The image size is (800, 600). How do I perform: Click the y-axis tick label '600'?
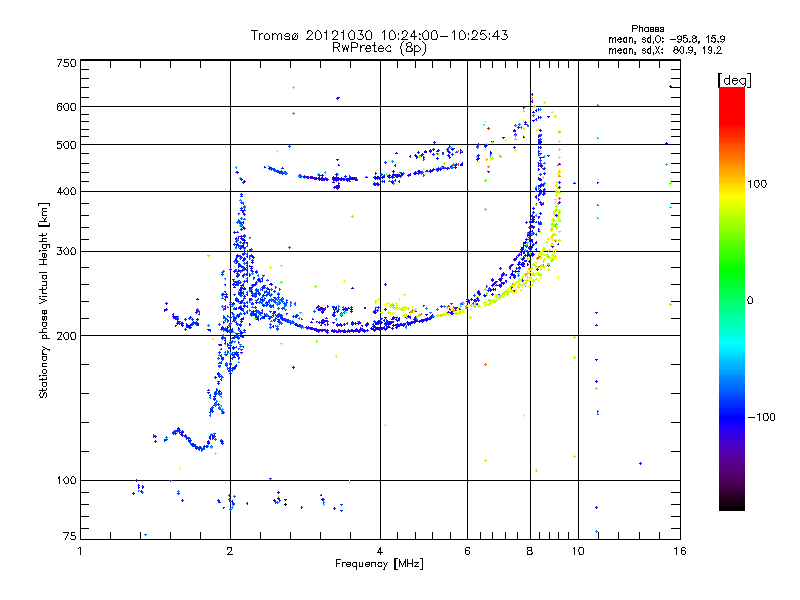(66, 107)
